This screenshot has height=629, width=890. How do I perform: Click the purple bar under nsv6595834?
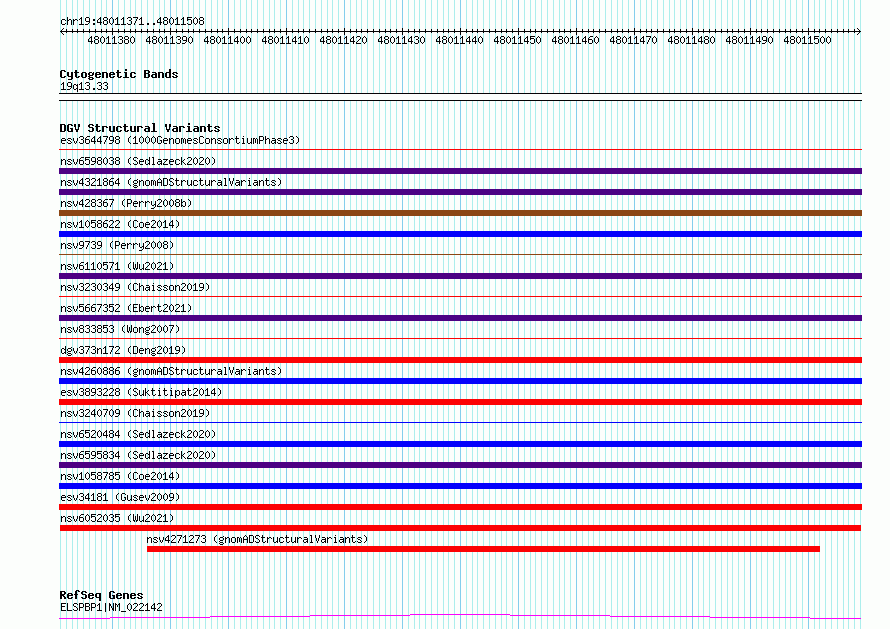pyautogui.click(x=460, y=465)
